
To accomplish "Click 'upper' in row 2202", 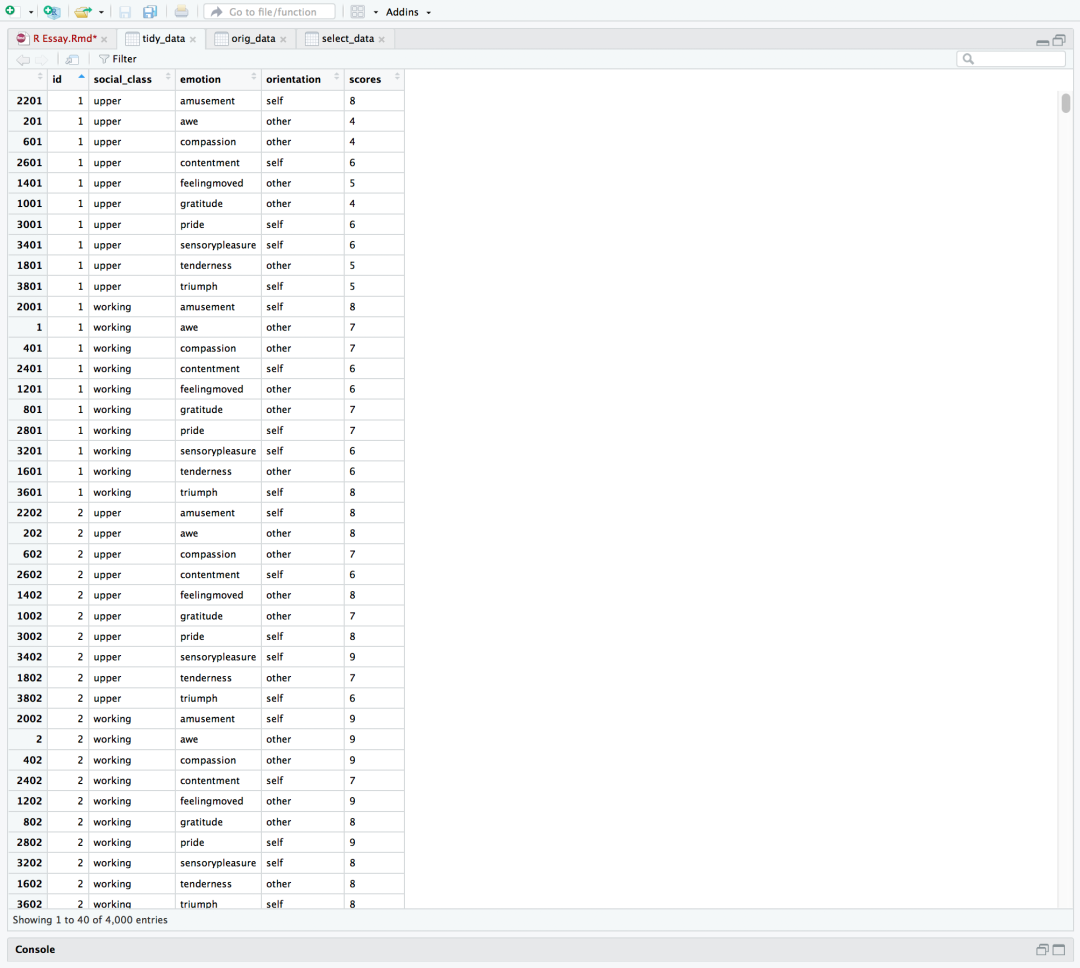I will (107, 513).
